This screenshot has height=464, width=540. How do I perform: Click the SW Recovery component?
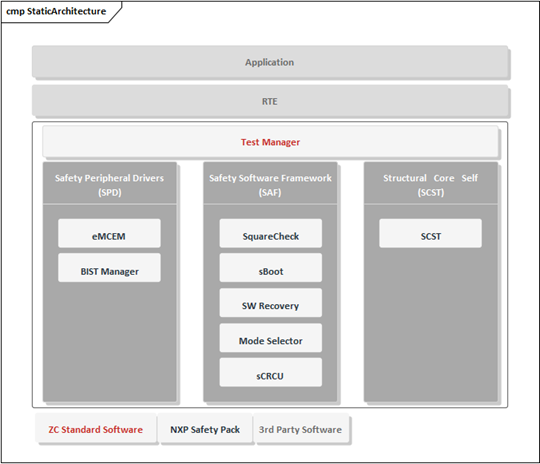(x=271, y=303)
